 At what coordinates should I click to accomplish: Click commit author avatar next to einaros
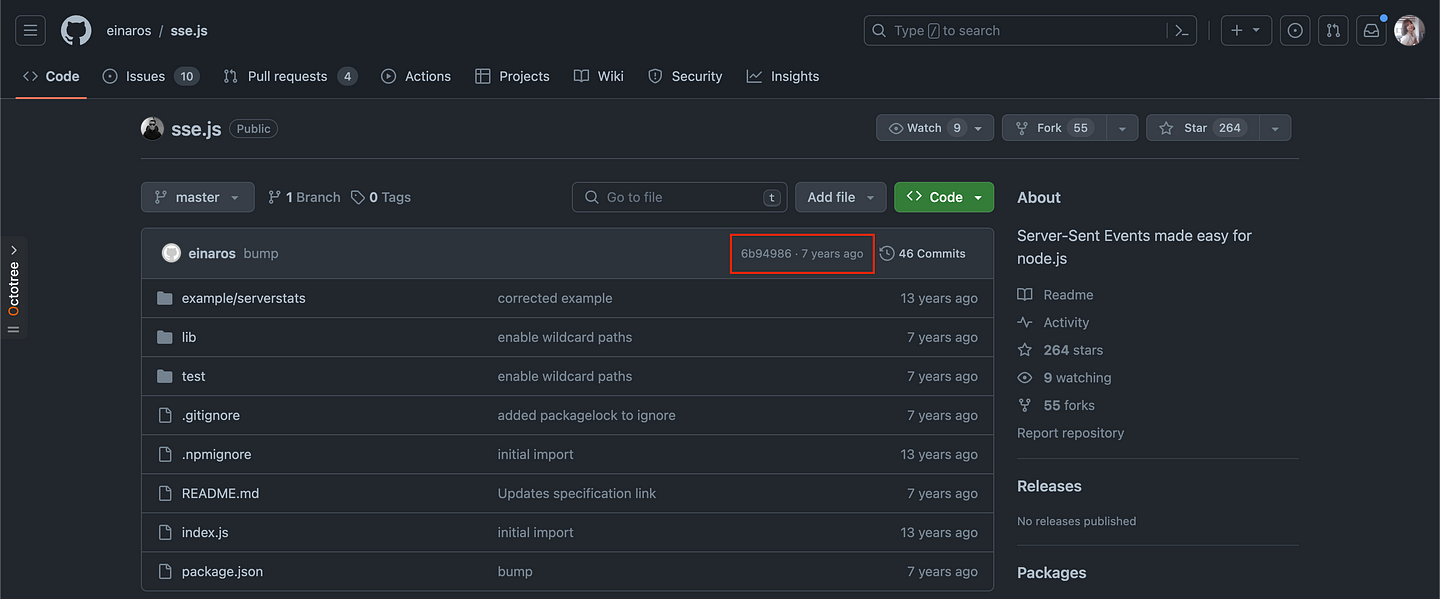(x=171, y=253)
